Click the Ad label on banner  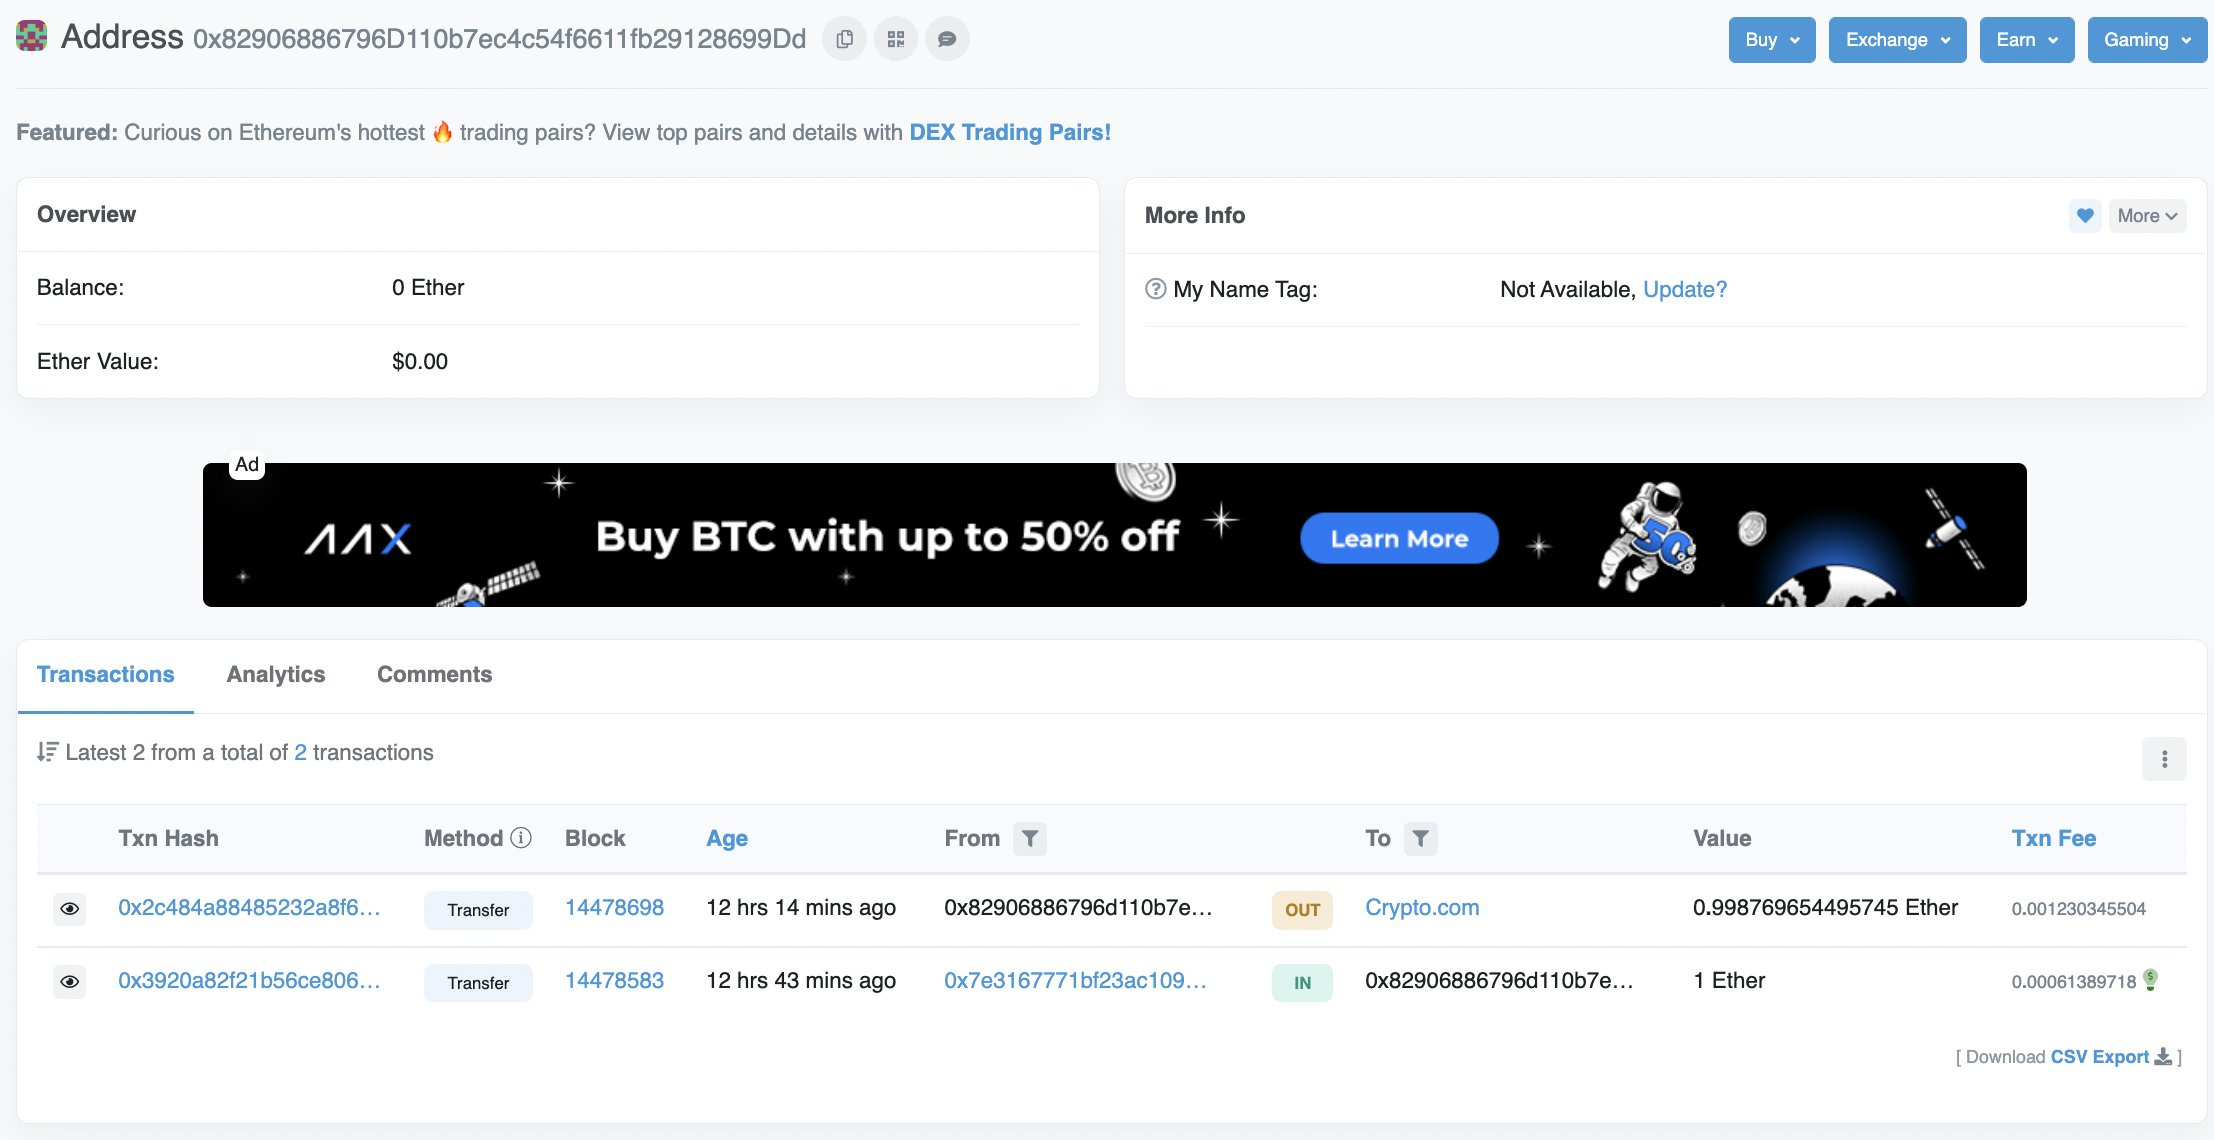[247, 465]
